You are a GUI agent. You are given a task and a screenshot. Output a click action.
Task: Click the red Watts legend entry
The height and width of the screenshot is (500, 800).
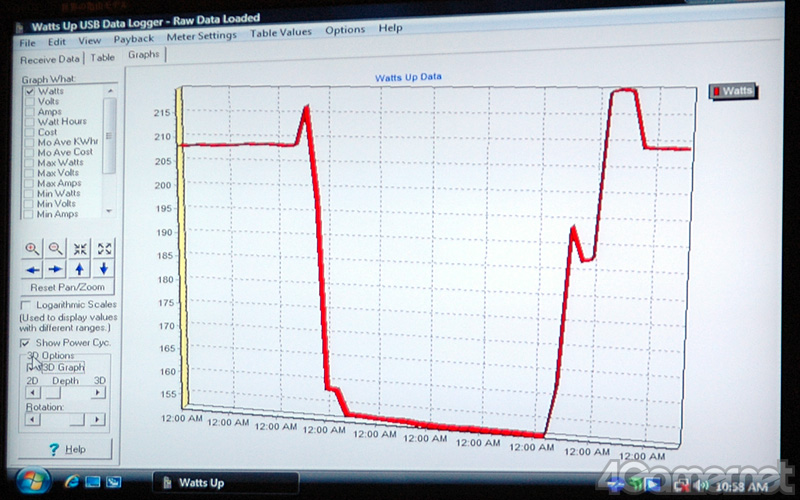pos(733,91)
